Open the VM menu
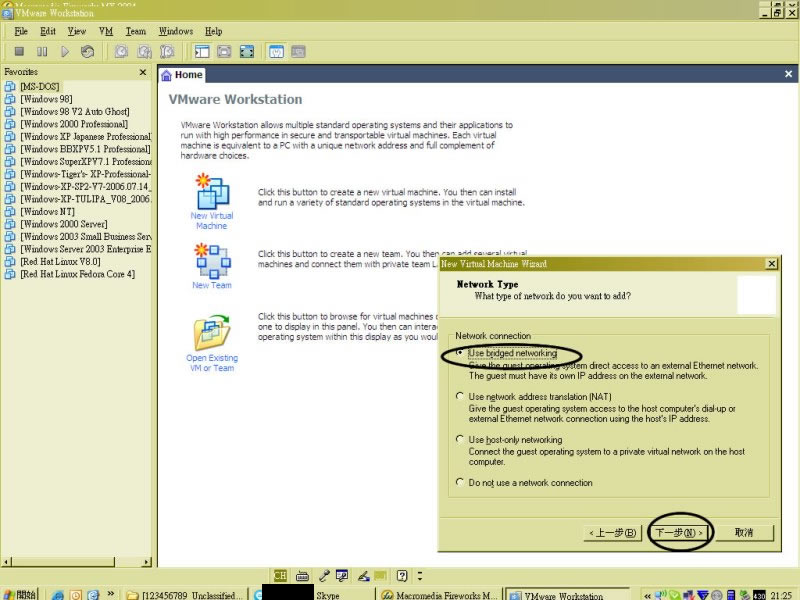The width and height of the screenshot is (800, 600). point(106,31)
